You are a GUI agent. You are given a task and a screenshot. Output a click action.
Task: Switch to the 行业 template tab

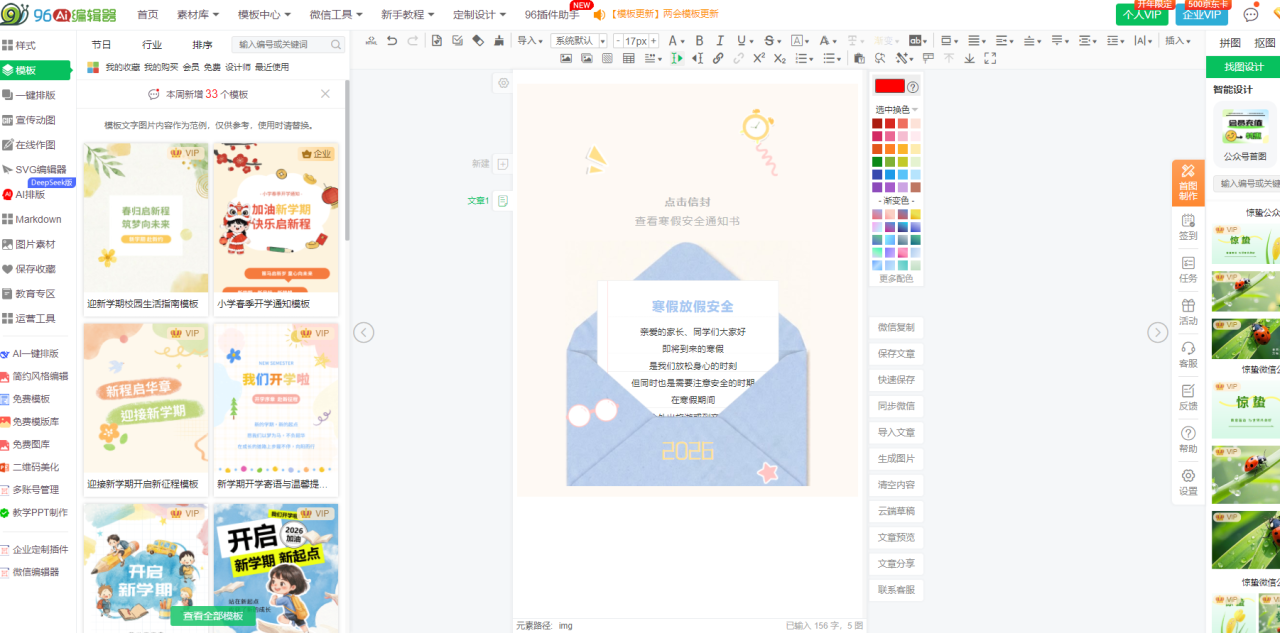[x=152, y=45]
